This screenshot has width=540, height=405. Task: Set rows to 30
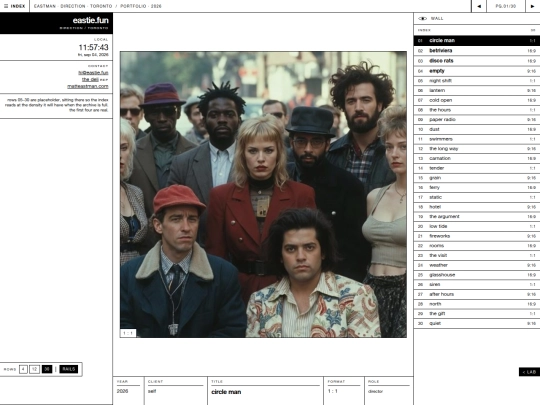click(47, 369)
